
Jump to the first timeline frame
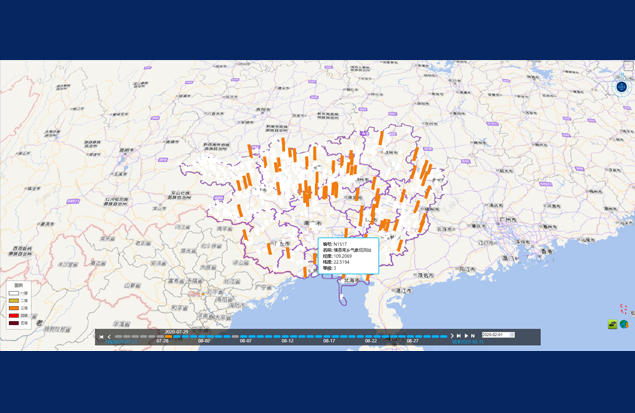tap(101, 336)
